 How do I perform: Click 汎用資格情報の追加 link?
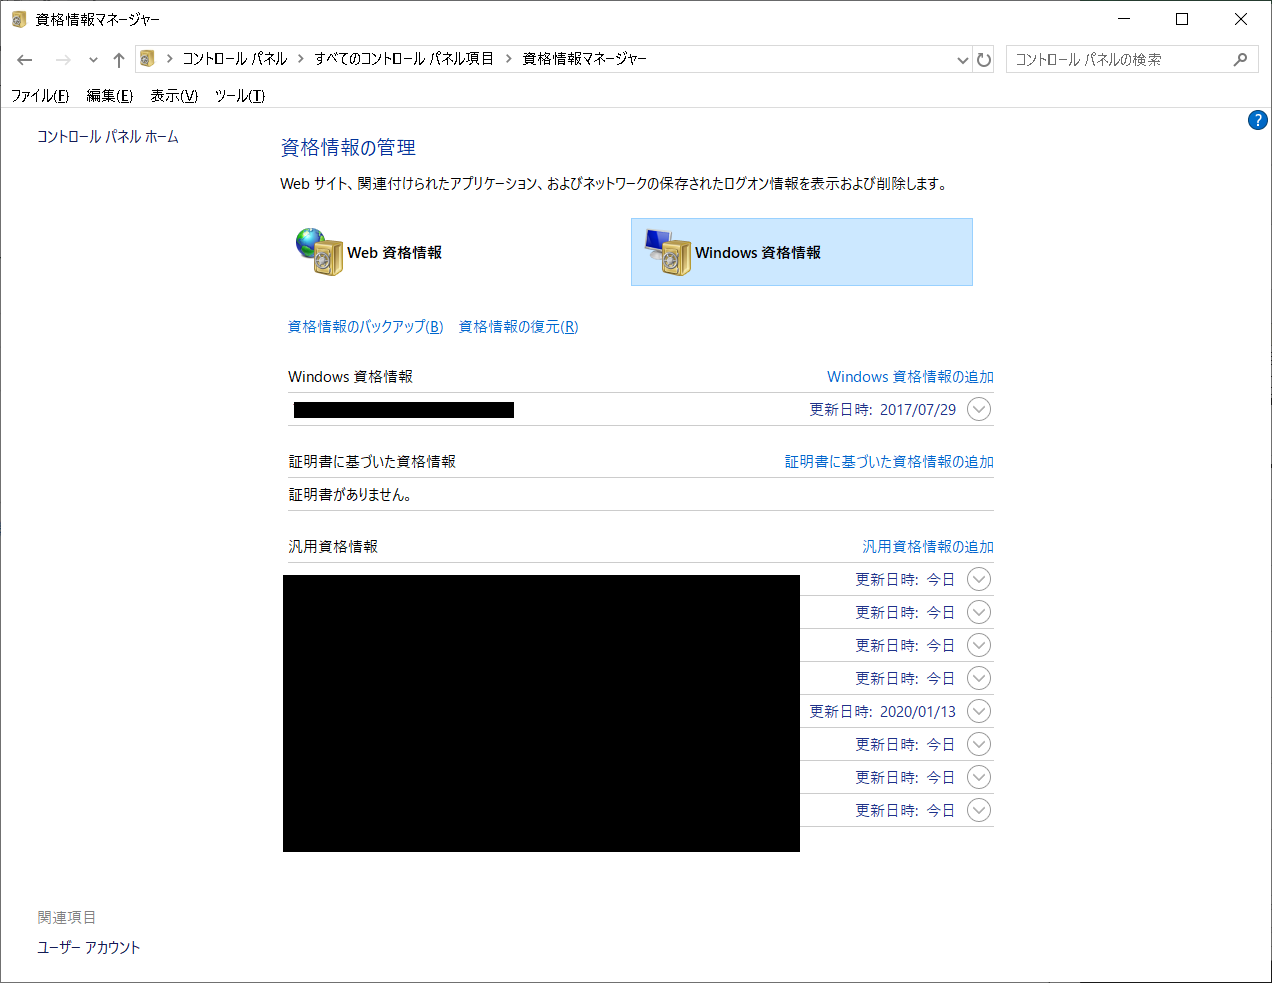928,547
